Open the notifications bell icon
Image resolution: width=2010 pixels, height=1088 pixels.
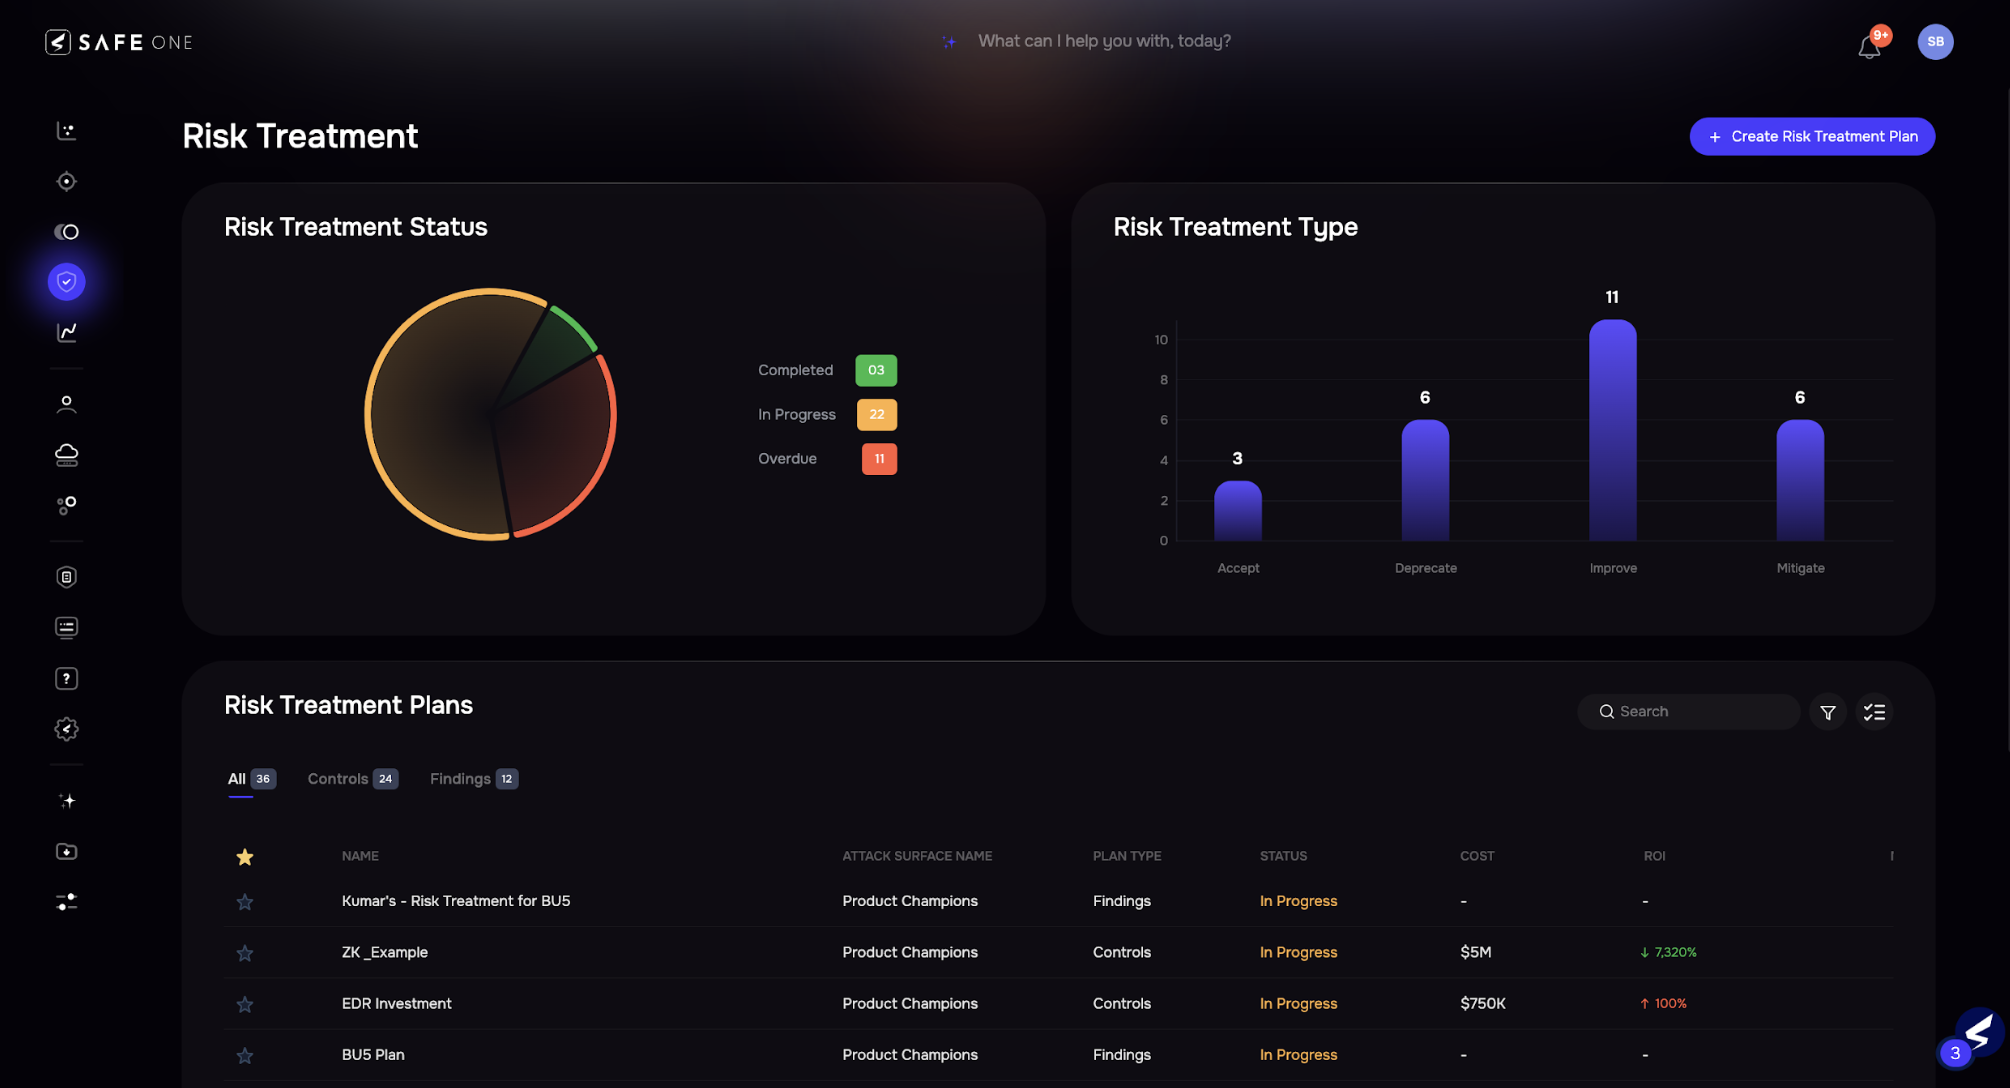[x=1869, y=46]
